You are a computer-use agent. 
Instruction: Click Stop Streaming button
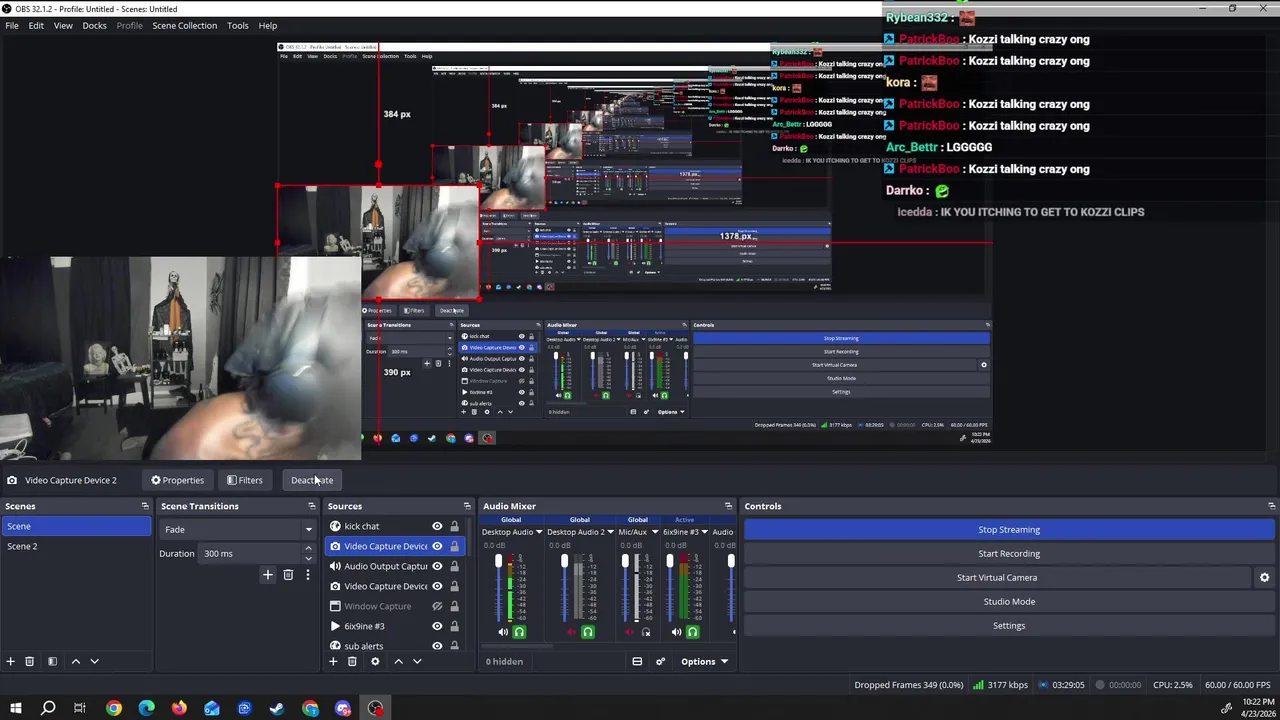(1009, 529)
